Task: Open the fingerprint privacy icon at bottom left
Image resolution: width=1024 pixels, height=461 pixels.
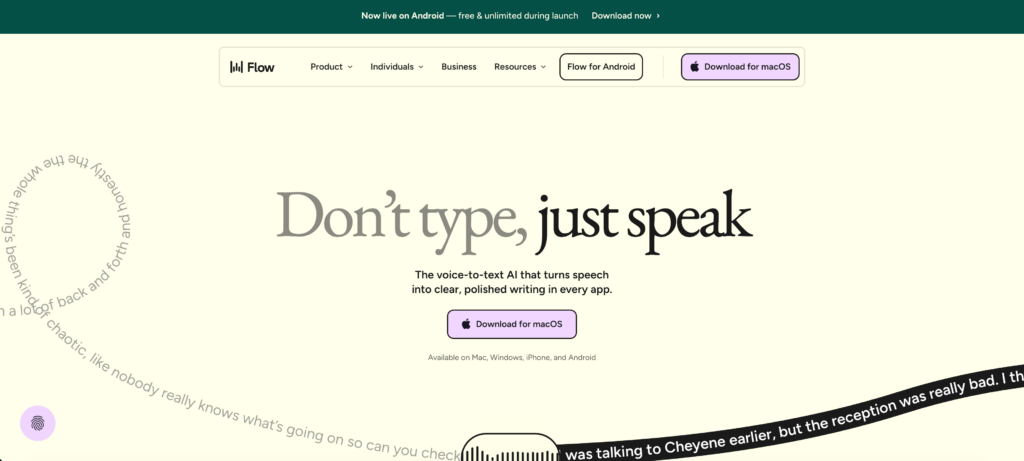Action: [38, 423]
